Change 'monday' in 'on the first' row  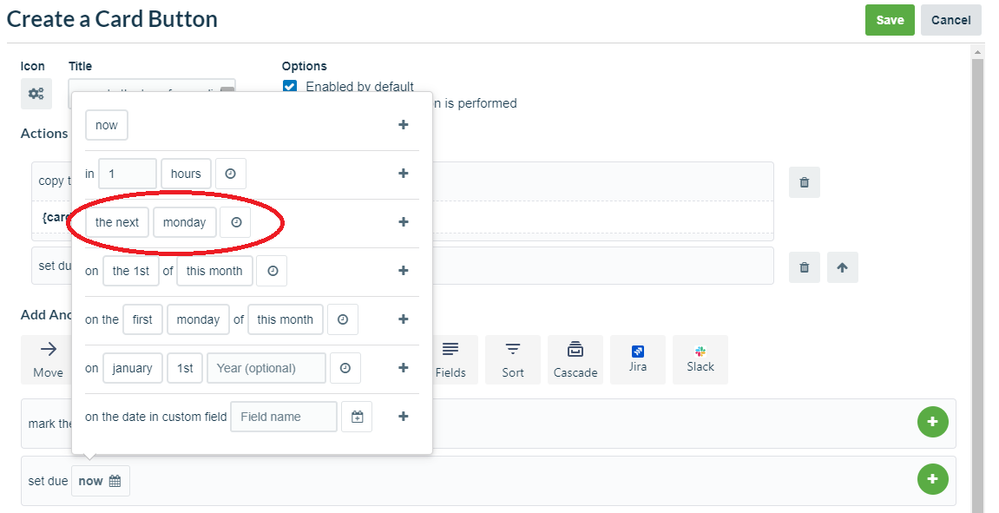click(198, 319)
